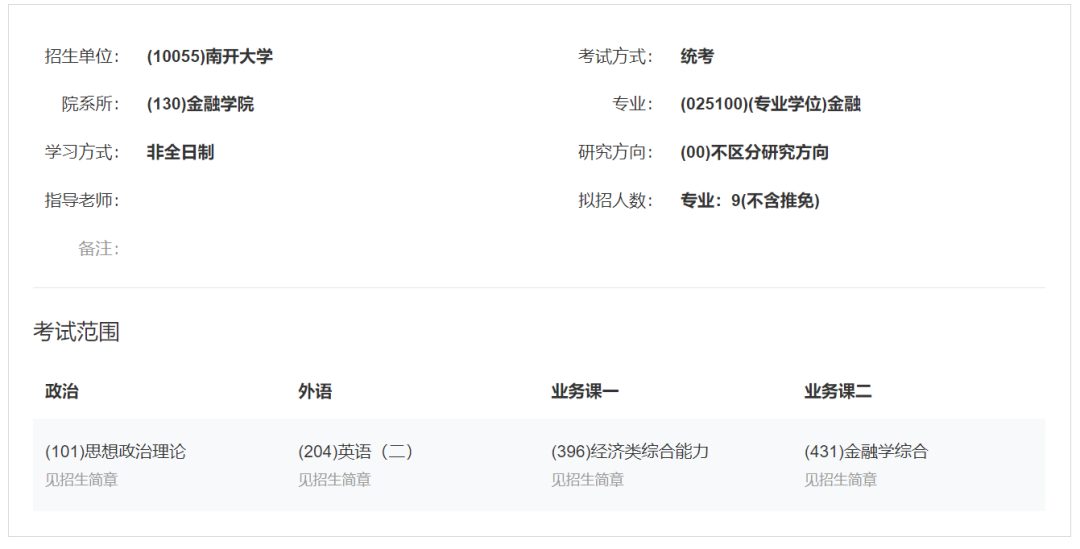Select the (431)金融学综合 cell
The width and height of the screenshot is (1080, 549).
(x=866, y=452)
